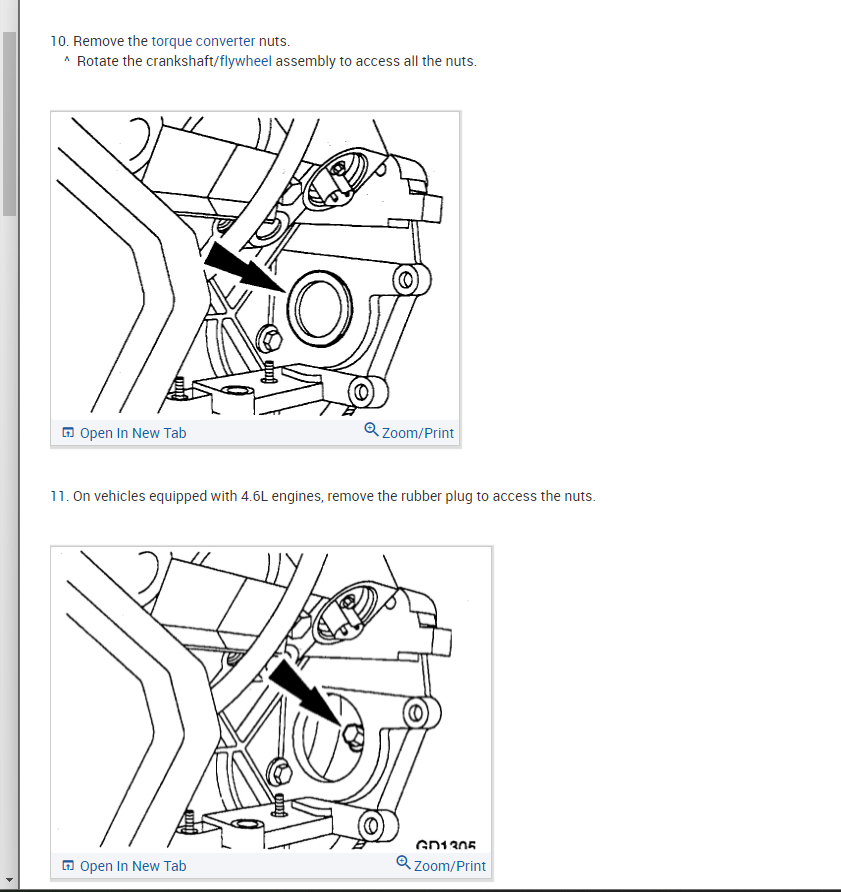The image size is (841, 892).
Task: Open the torque converter link
Action: point(203,41)
